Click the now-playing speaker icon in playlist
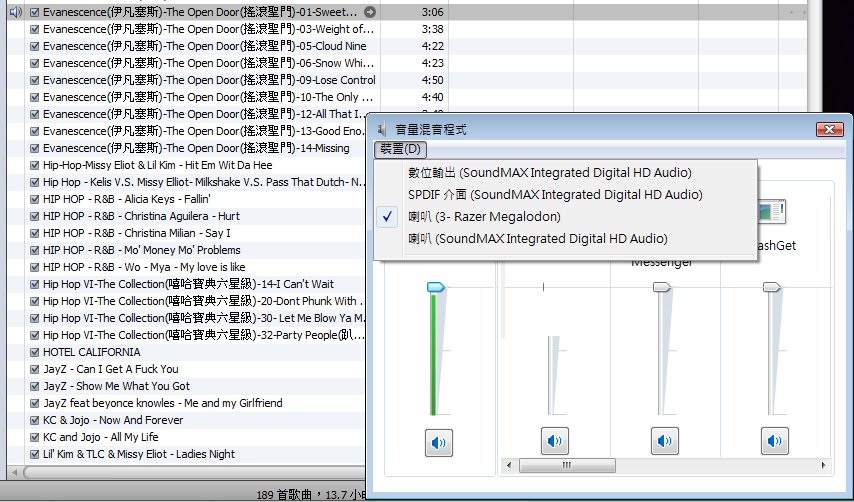Screen dimensions: 854x502 point(16,12)
